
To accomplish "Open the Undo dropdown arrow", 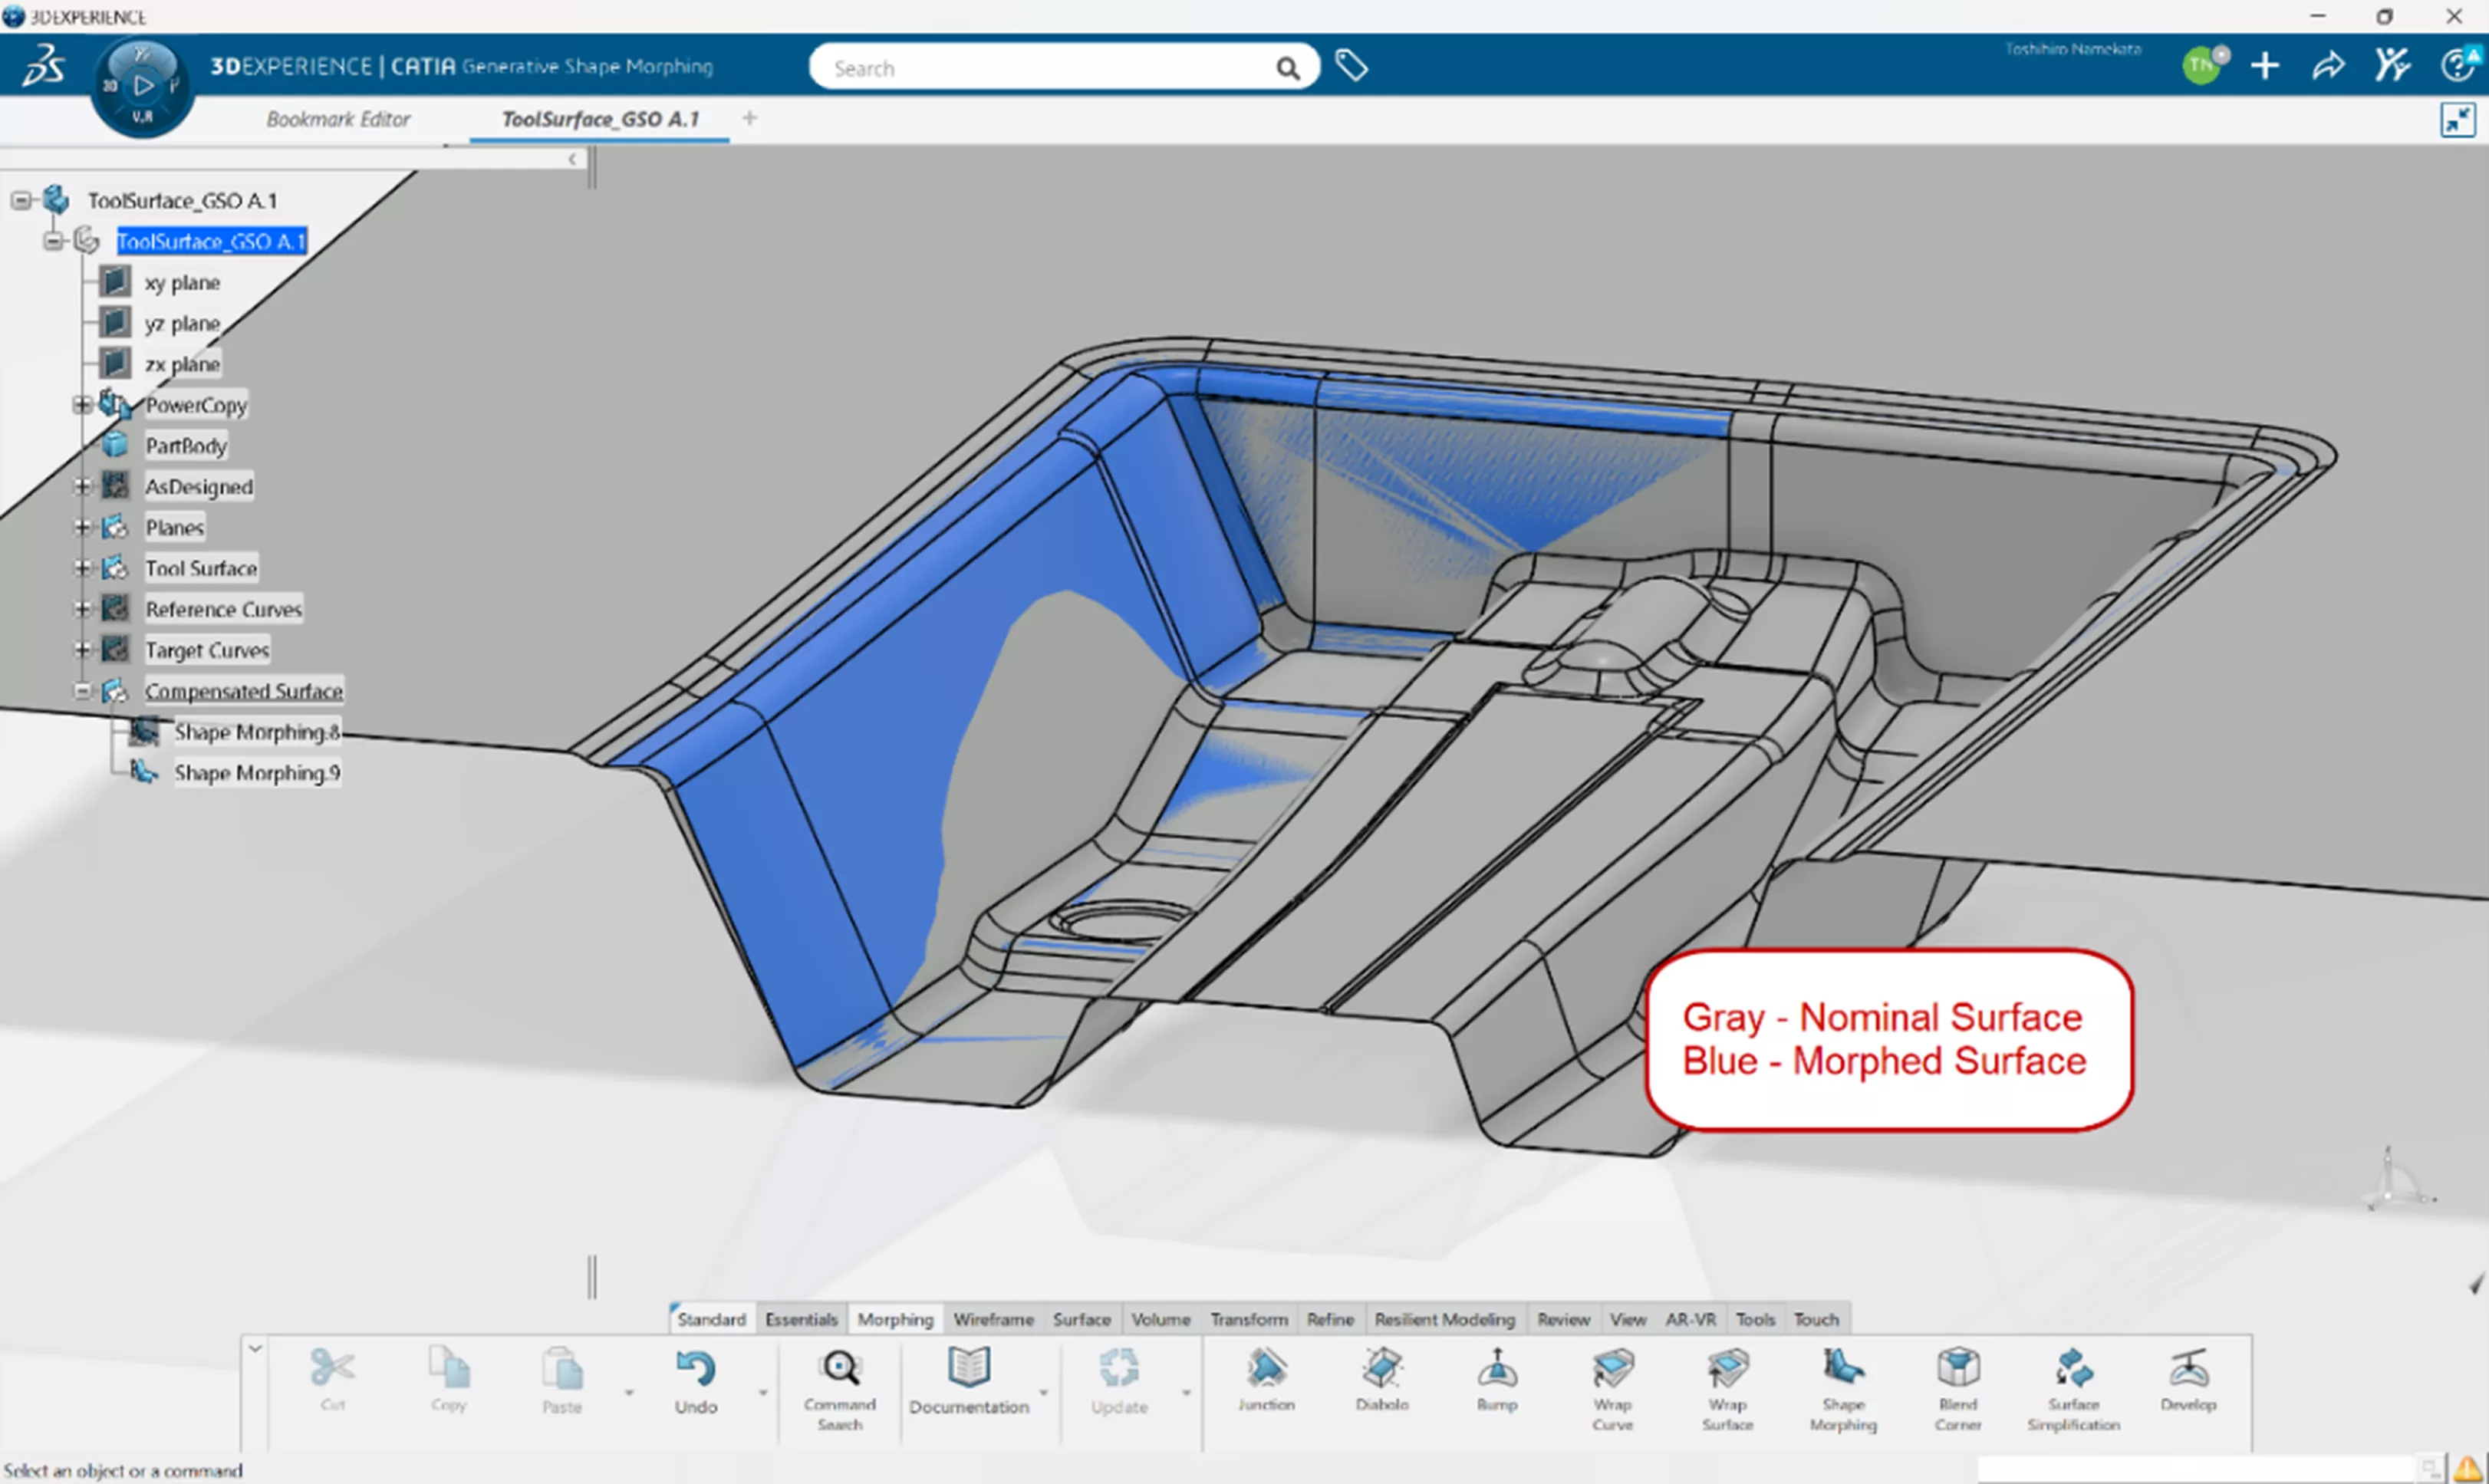I will tap(763, 1392).
